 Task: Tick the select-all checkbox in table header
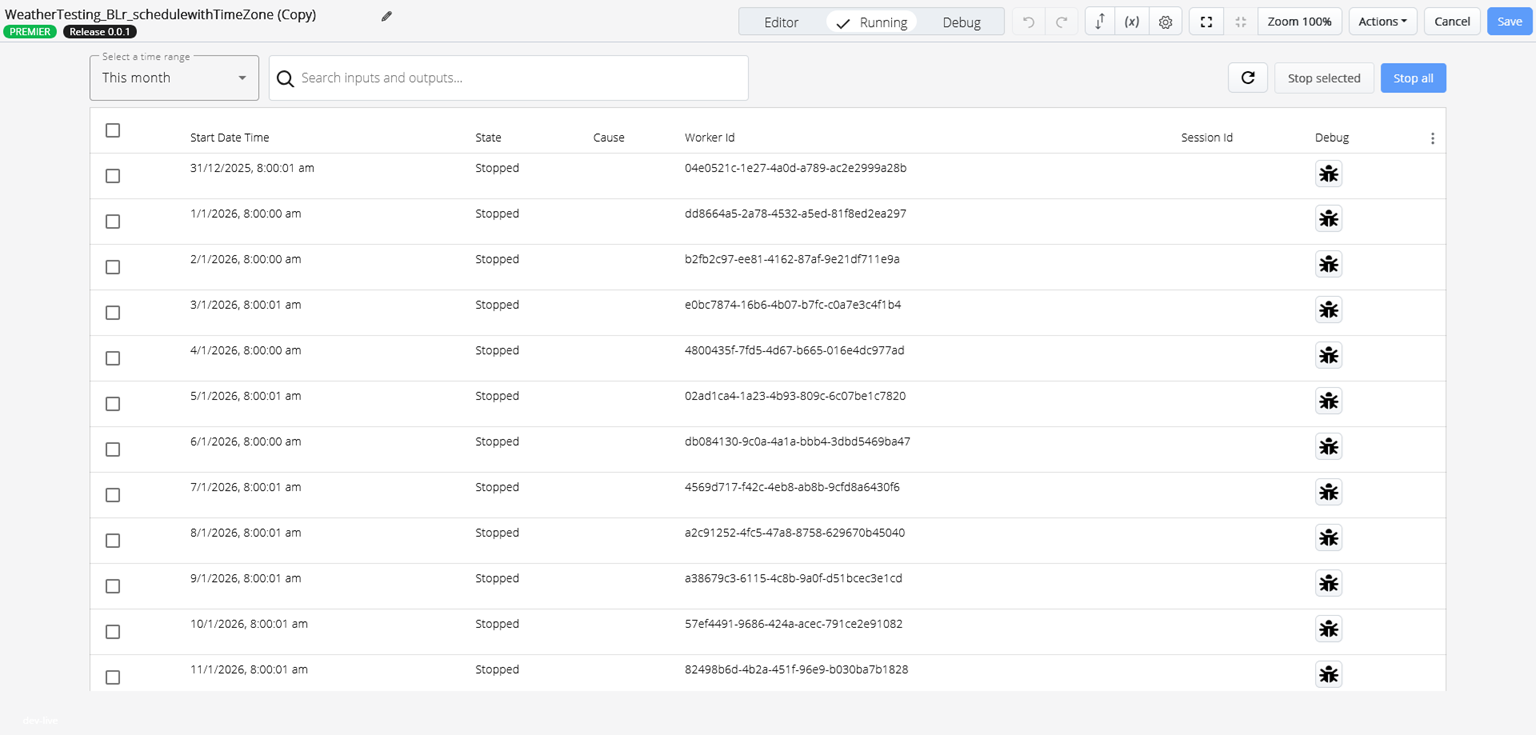pos(113,131)
